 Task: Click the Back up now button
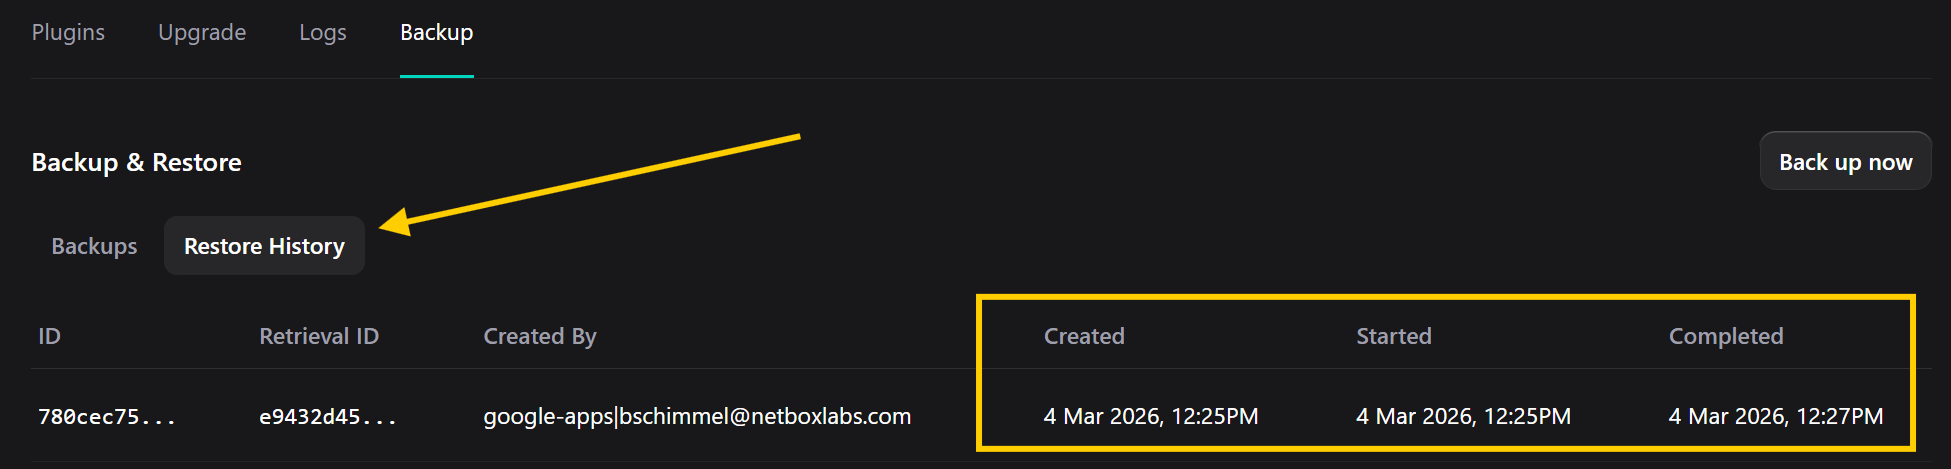(1845, 162)
